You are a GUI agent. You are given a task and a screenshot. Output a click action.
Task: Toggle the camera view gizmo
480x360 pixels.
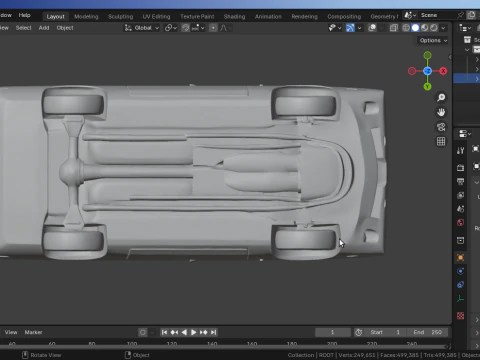point(441,127)
